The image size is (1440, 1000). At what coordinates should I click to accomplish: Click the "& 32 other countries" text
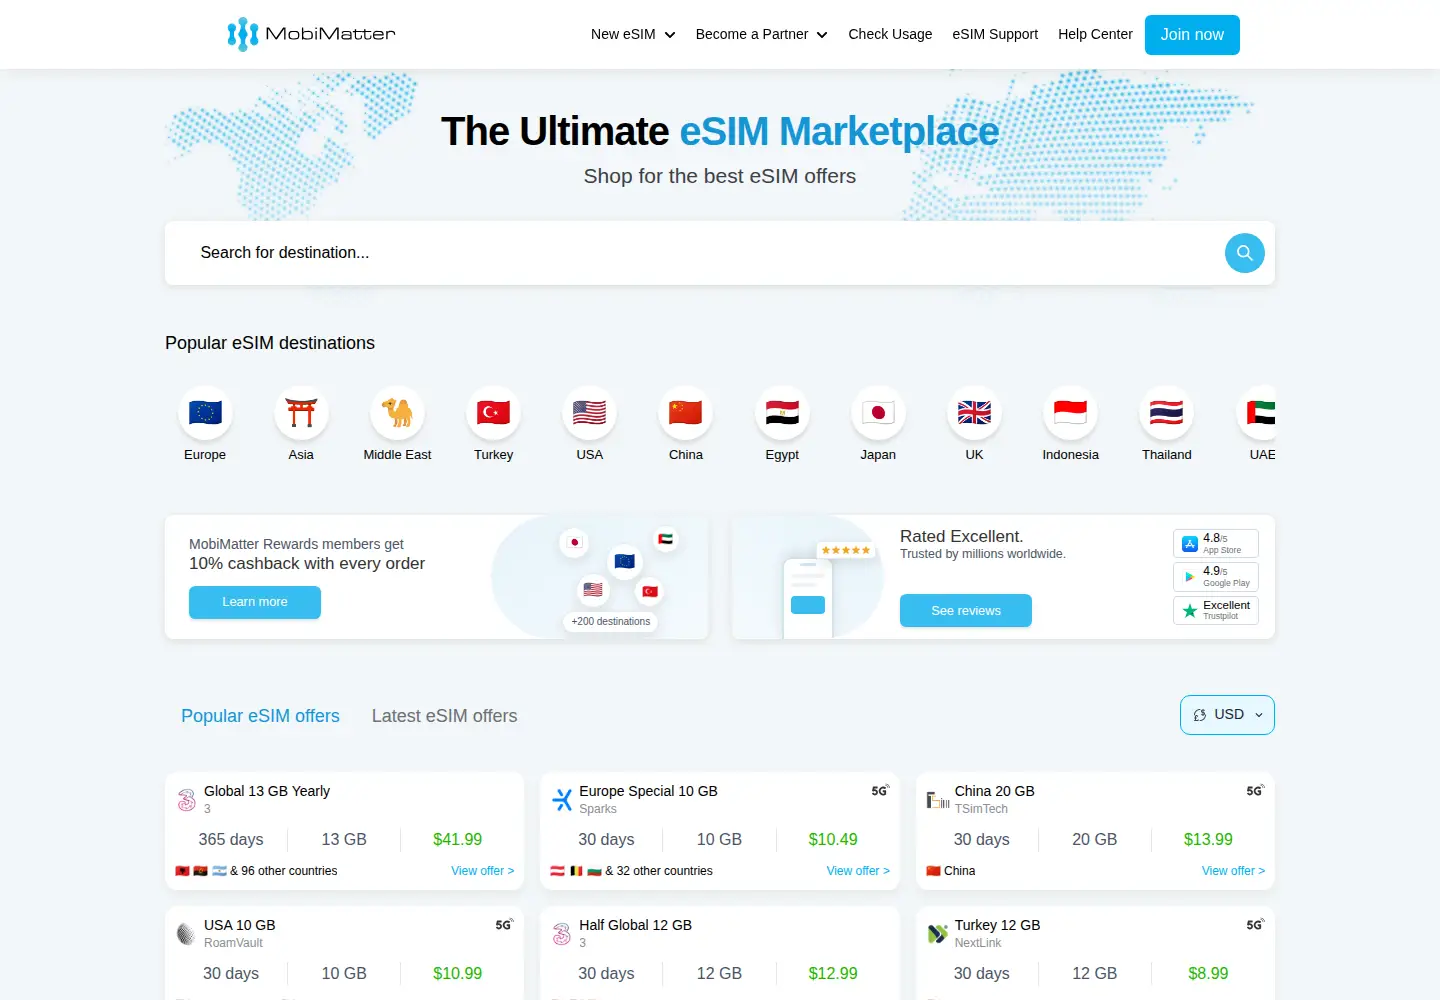(x=659, y=871)
